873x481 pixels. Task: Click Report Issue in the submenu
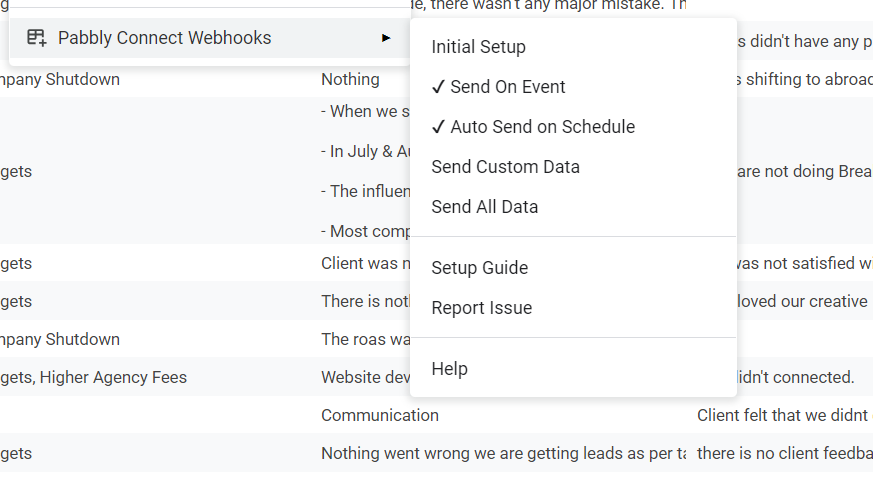481,308
